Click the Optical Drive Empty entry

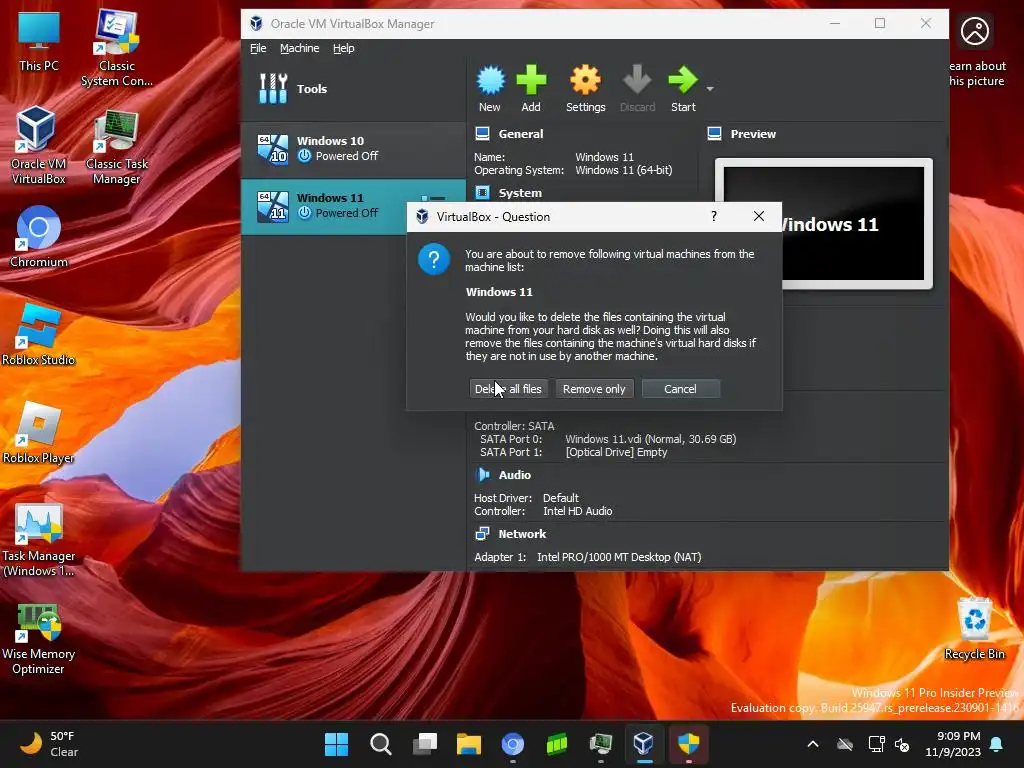tap(616, 453)
